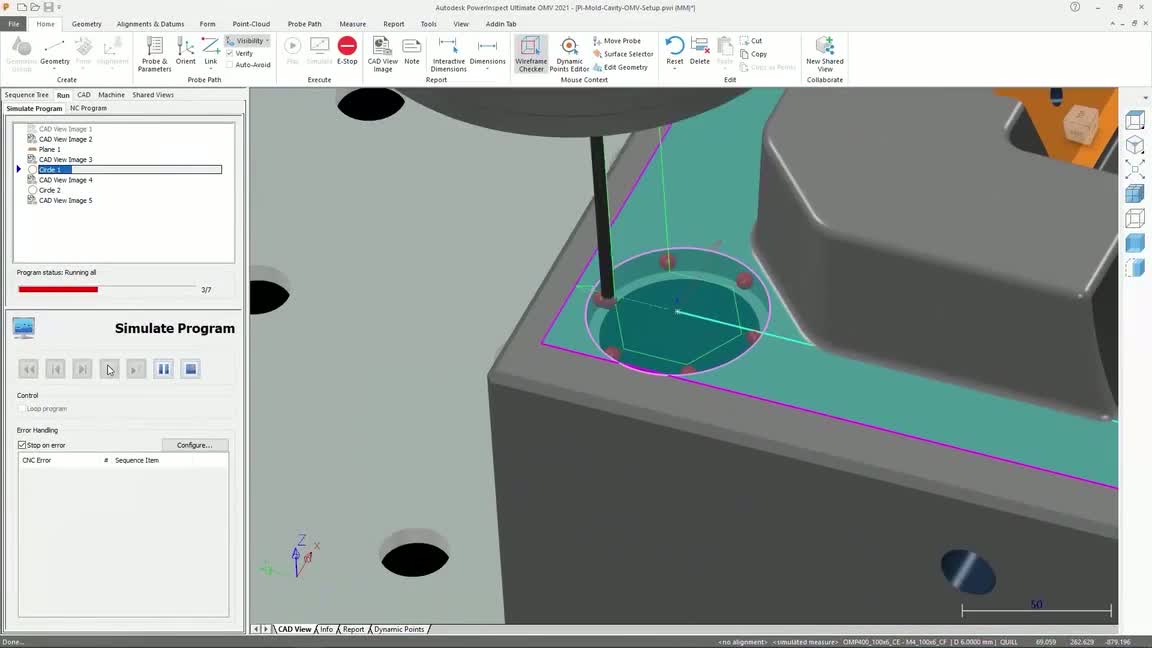The image size is (1152, 648).
Task: Select Circle 2 in the program list
Action: pyautogui.click(x=49, y=190)
